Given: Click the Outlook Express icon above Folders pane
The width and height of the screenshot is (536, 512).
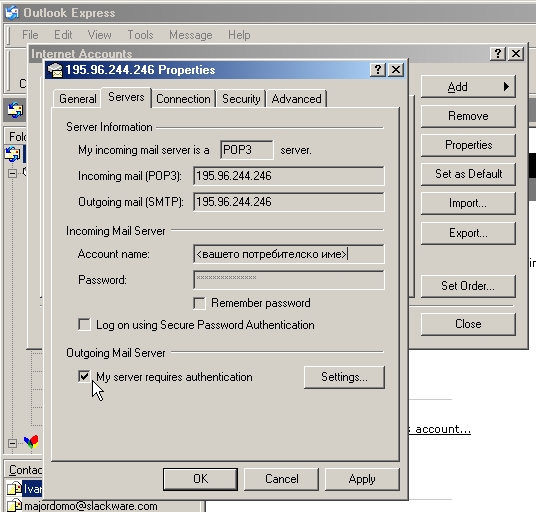Looking at the screenshot, I should coord(15,110).
